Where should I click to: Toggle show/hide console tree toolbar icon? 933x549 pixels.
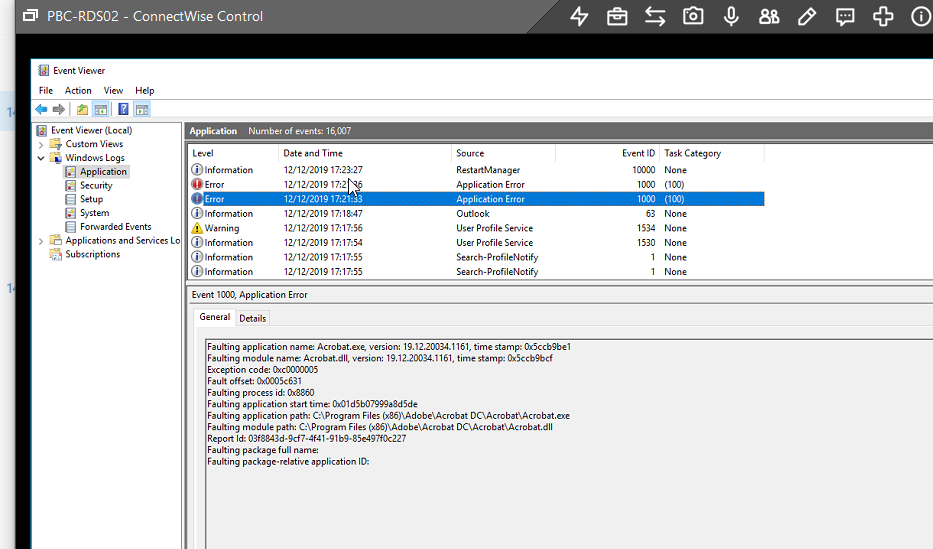[x=101, y=109]
